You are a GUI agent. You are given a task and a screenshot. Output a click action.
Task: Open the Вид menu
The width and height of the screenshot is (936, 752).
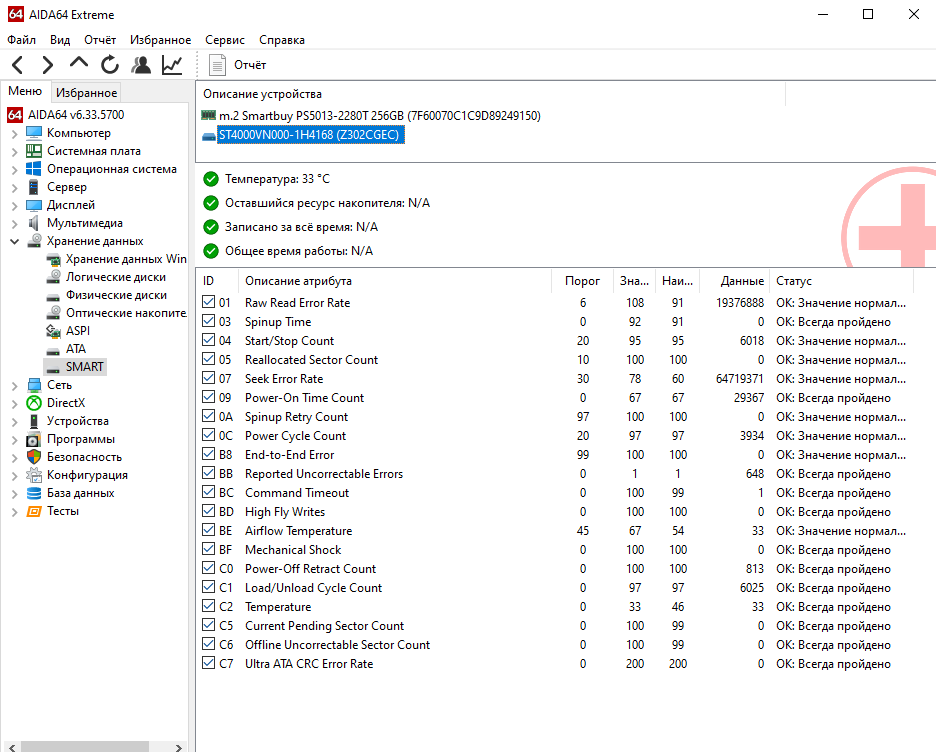[x=60, y=40]
